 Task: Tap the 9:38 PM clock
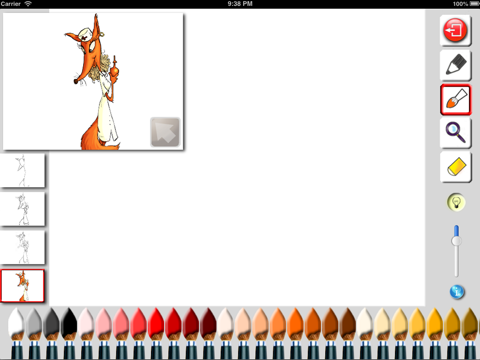point(240,4)
